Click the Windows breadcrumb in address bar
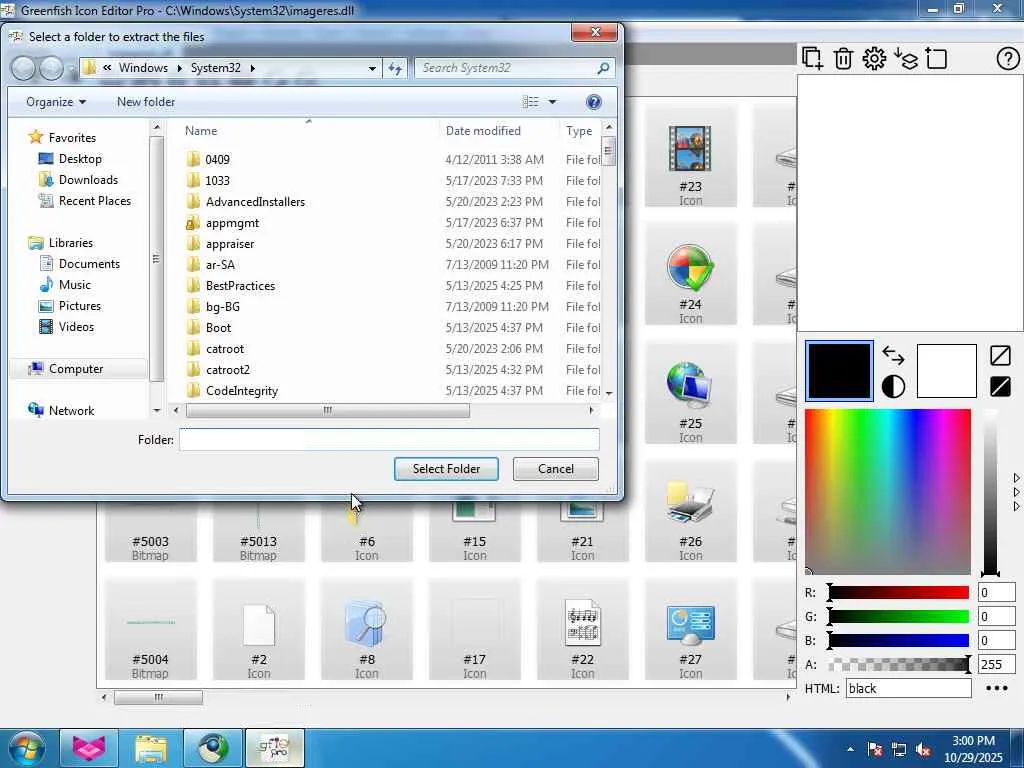 [x=143, y=68]
